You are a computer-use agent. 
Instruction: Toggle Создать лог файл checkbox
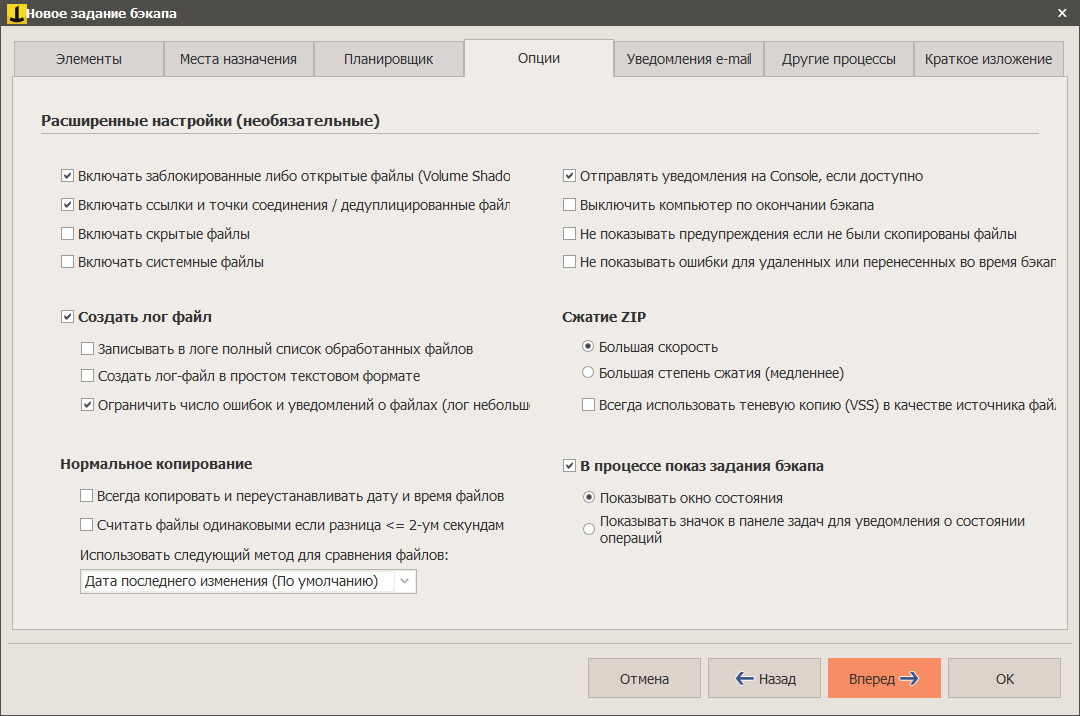point(68,317)
